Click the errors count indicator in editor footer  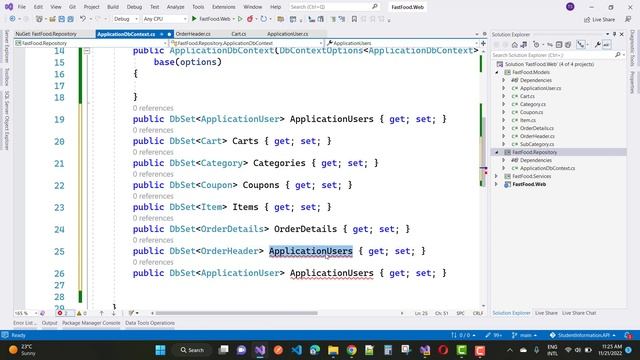tap(64, 313)
